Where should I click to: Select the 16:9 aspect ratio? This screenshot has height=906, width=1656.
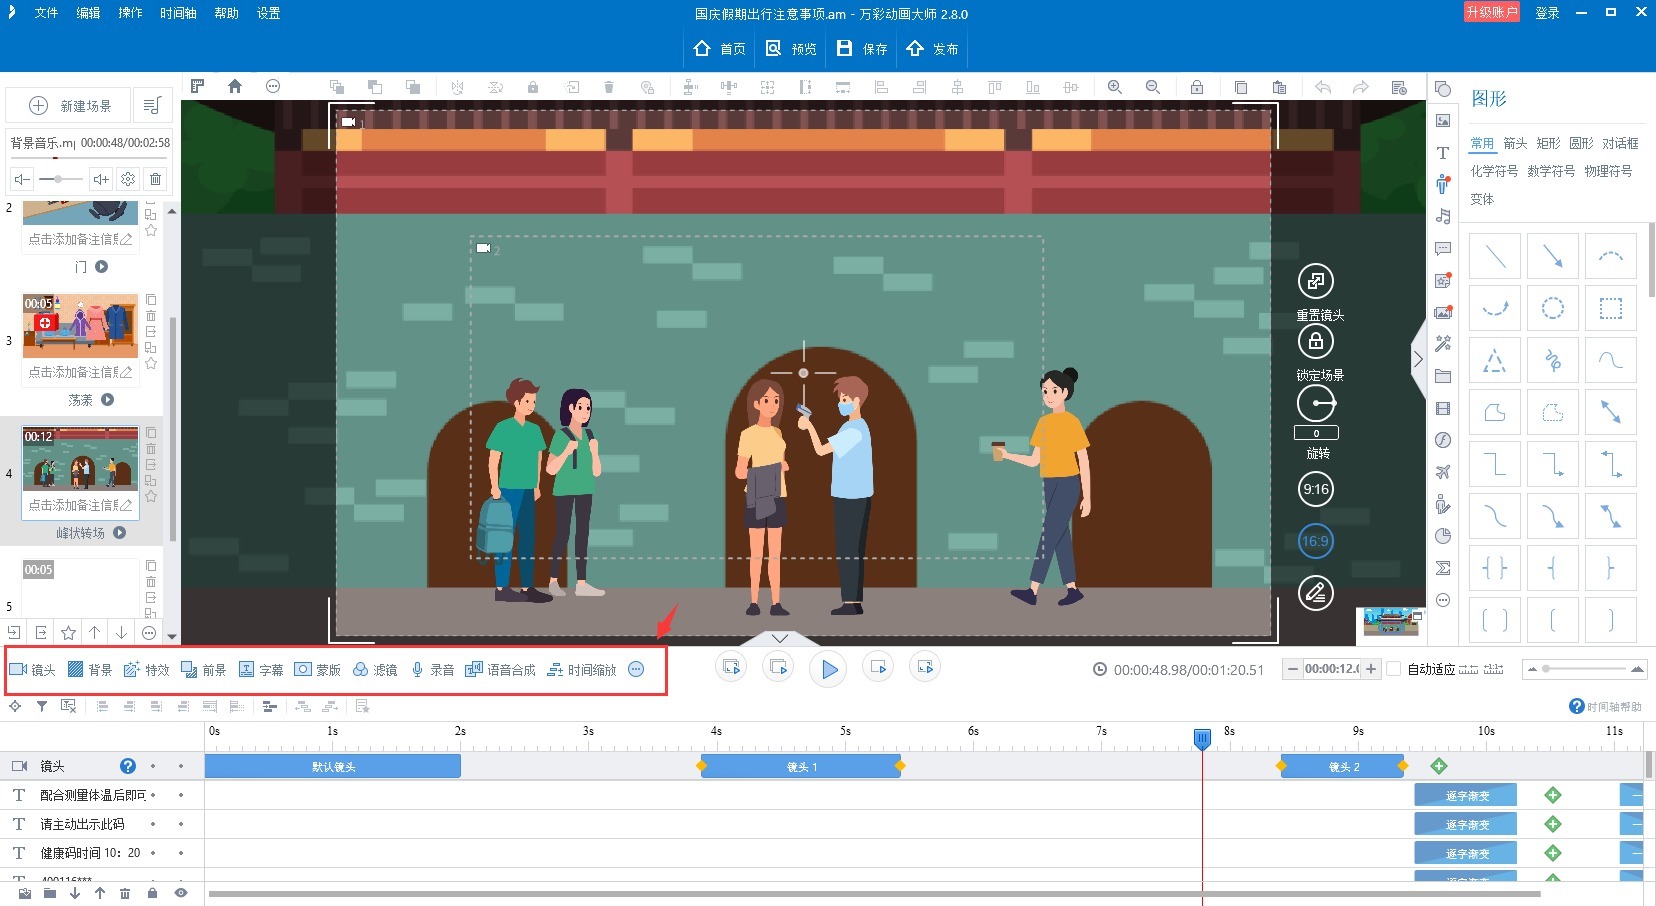1316,541
